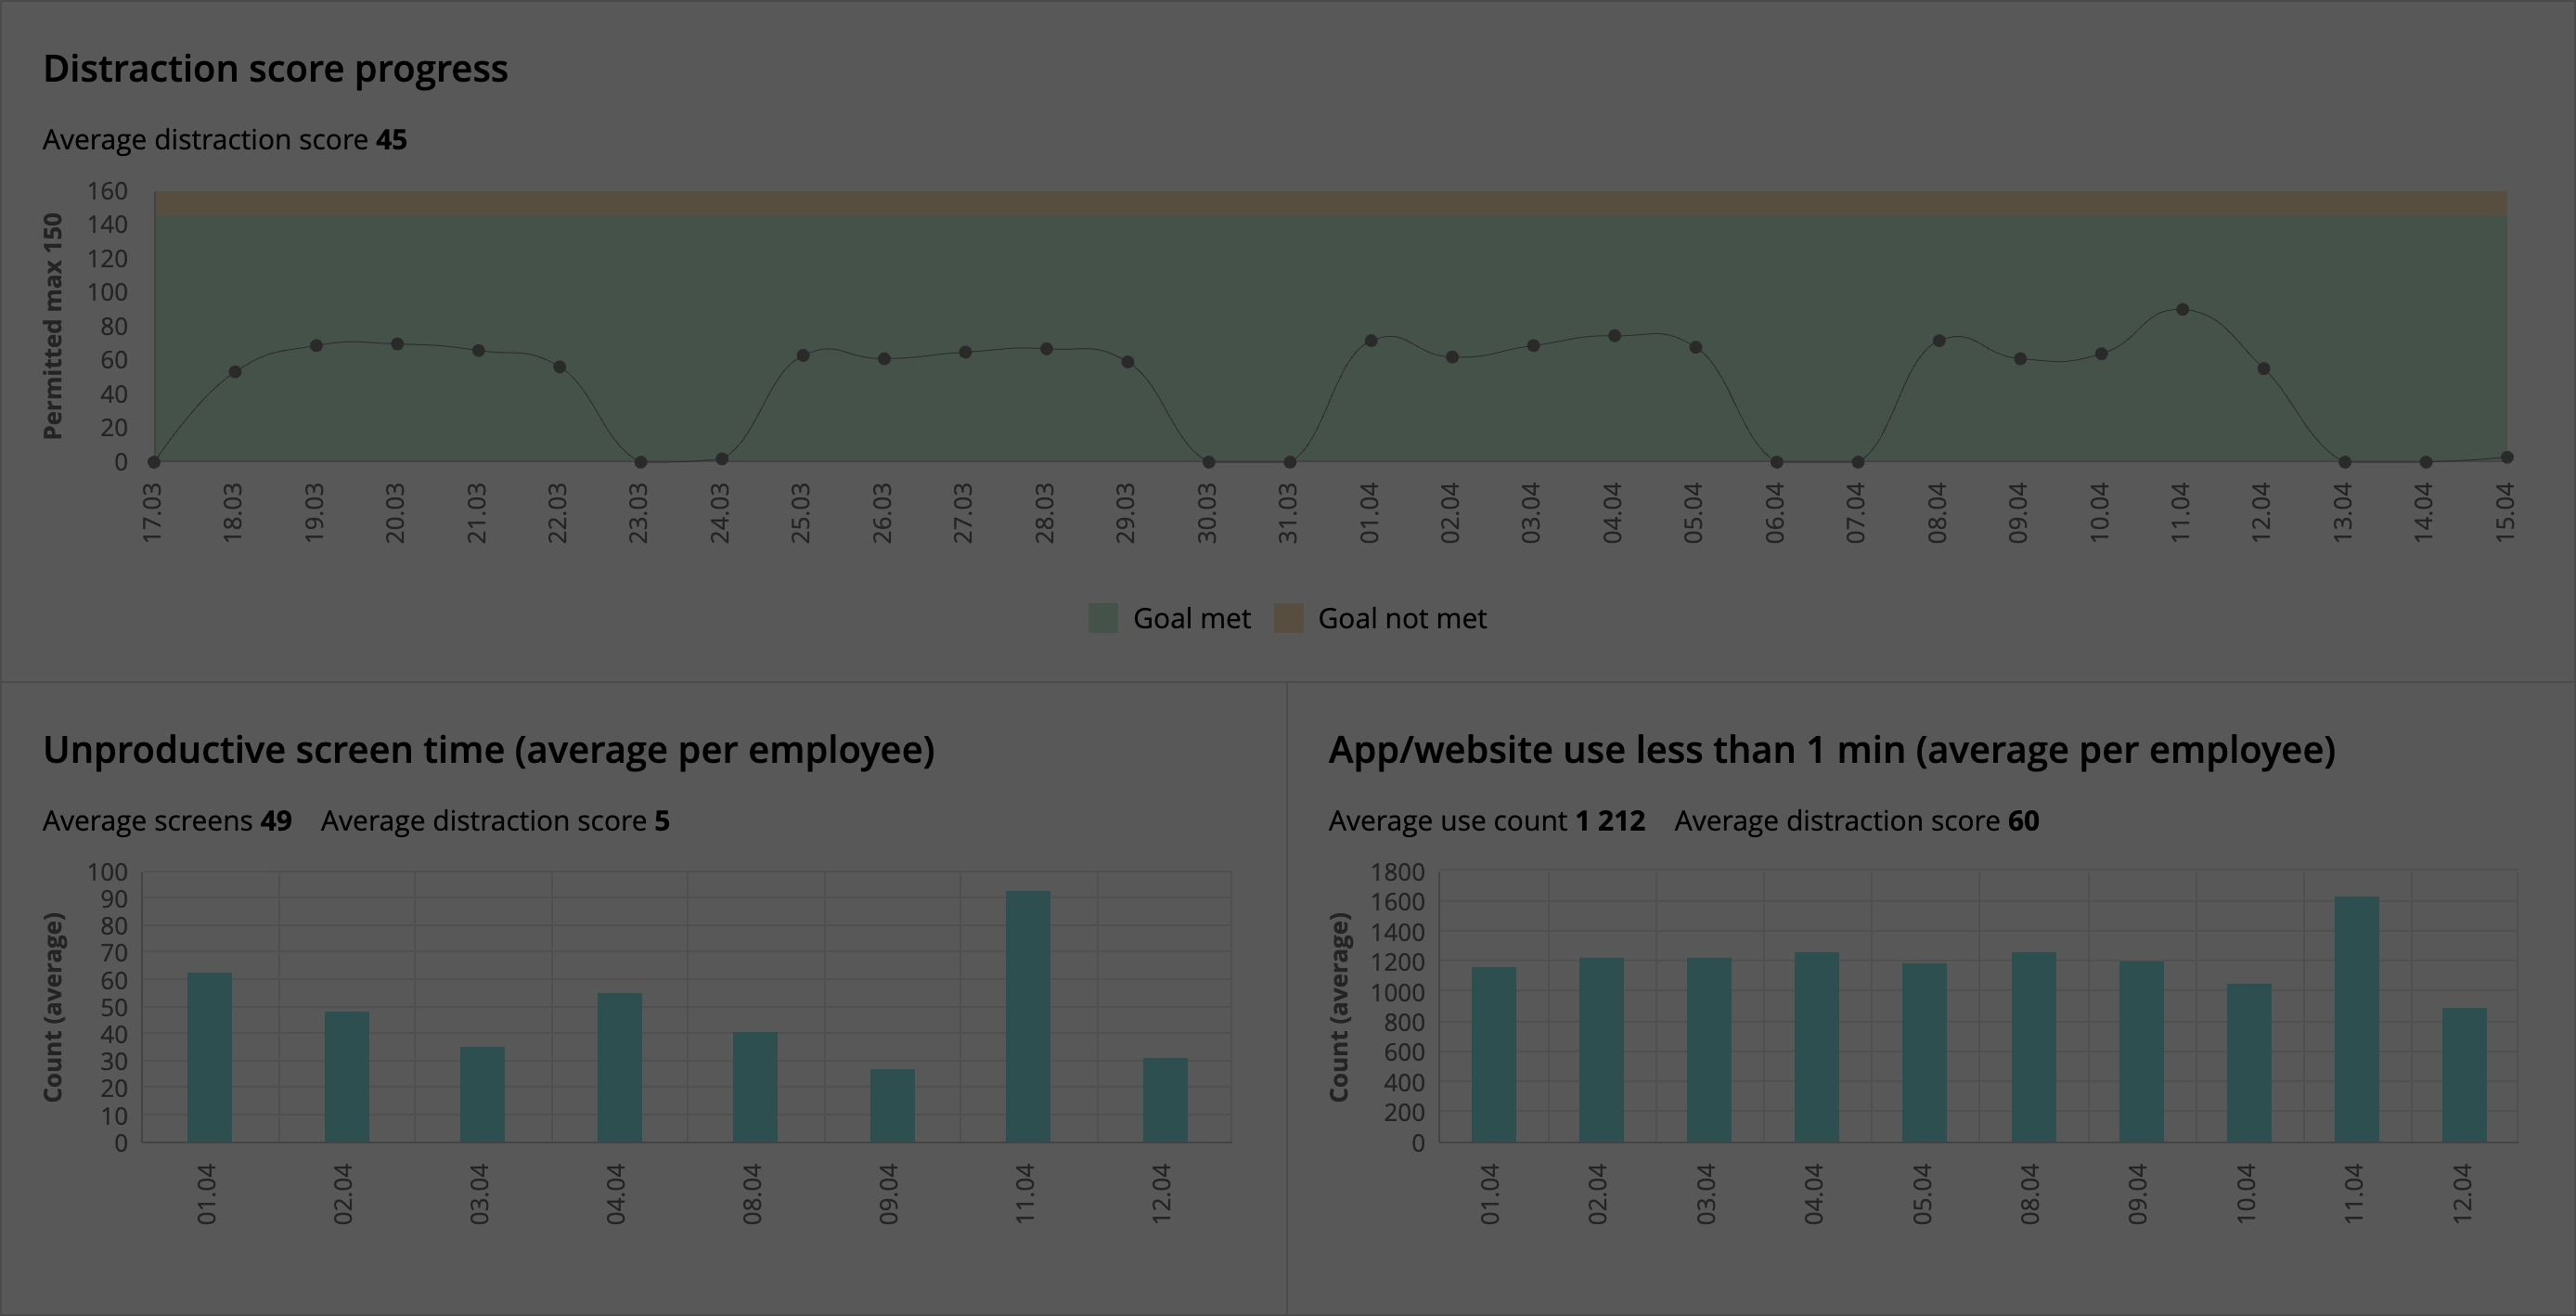This screenshot has height=1316, width=2576.
Task: Select the 11.04 peak point on distraction line
Action: [2182, 310]
